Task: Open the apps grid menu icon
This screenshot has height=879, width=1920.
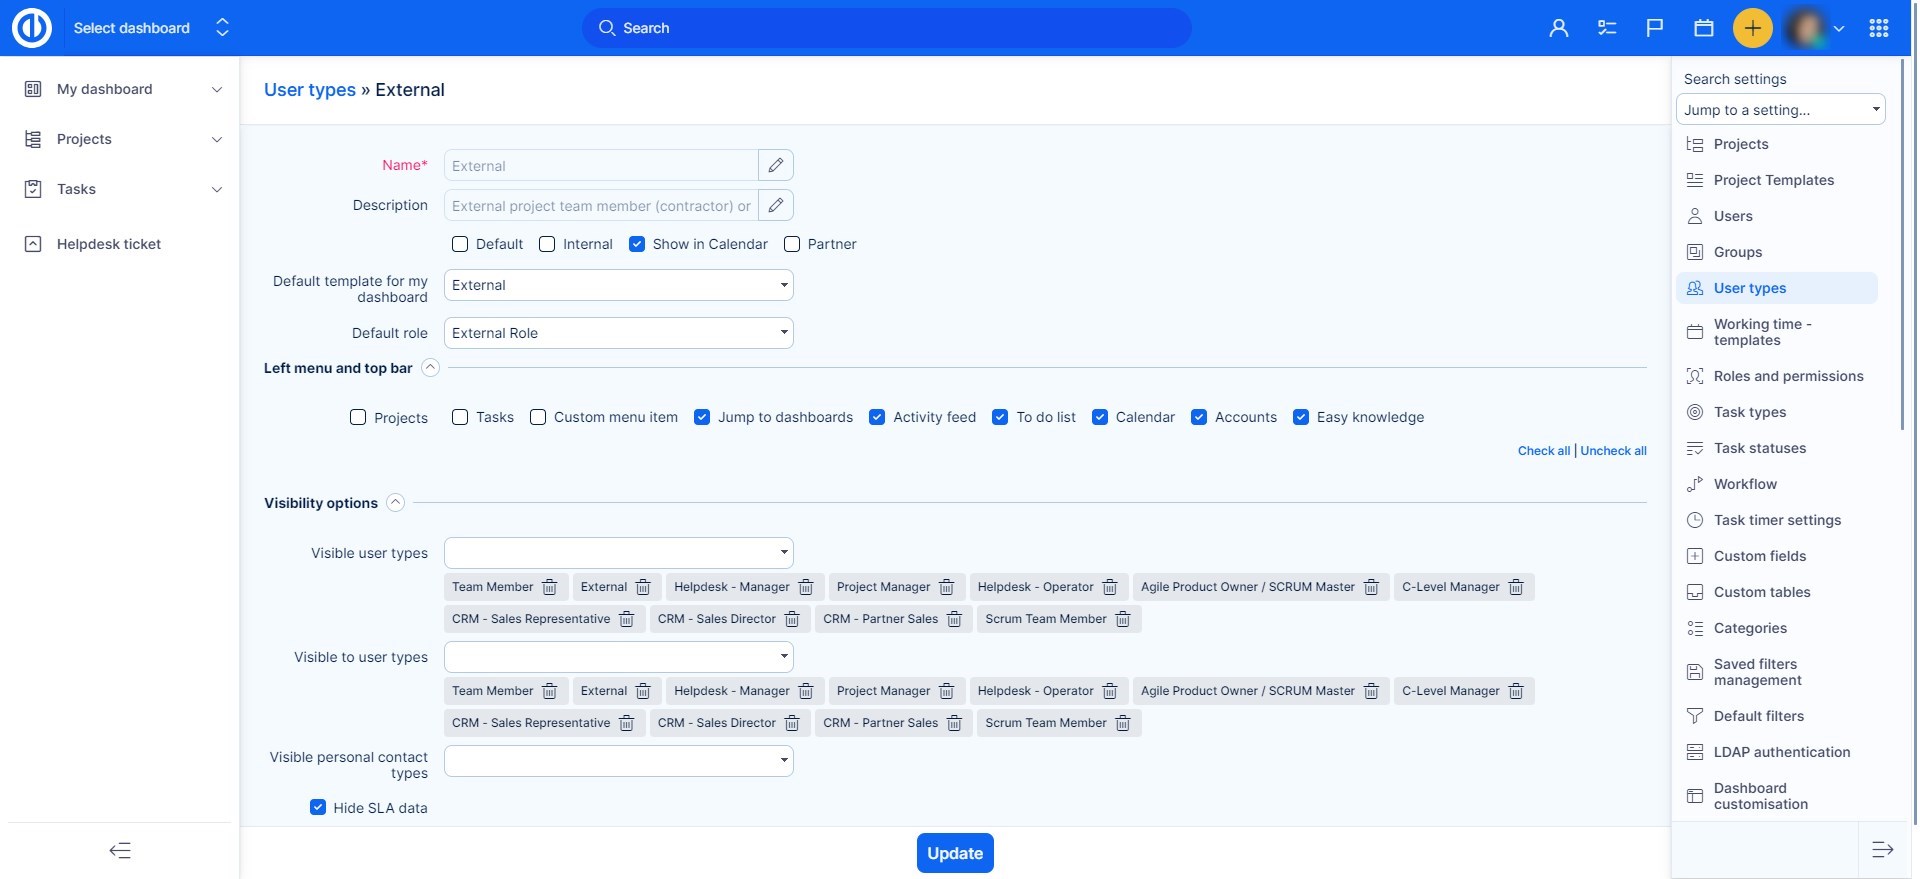Action: [x=1878, y=28]
